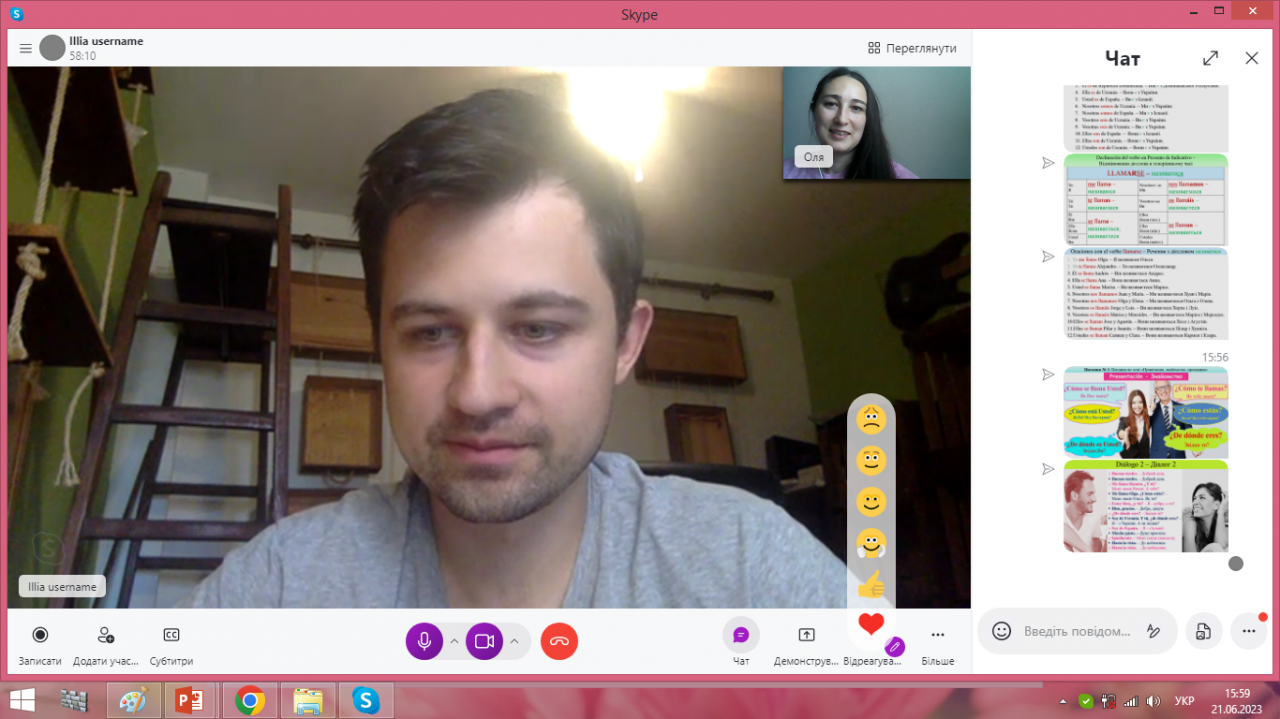
Task: Click the message input field
Action: click(x=1076, y=631)
